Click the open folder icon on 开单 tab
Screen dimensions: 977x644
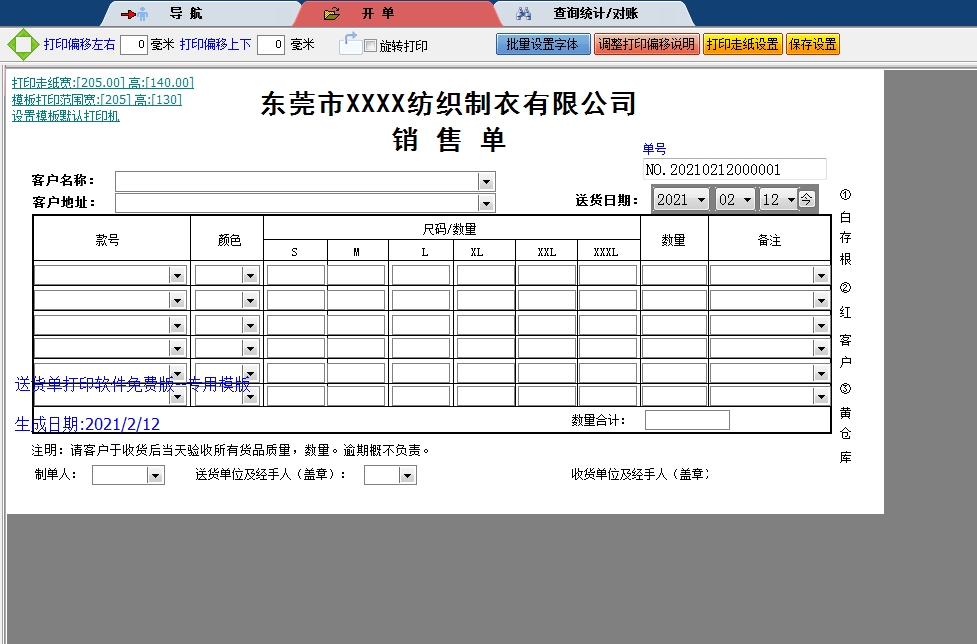coord(333,14)
